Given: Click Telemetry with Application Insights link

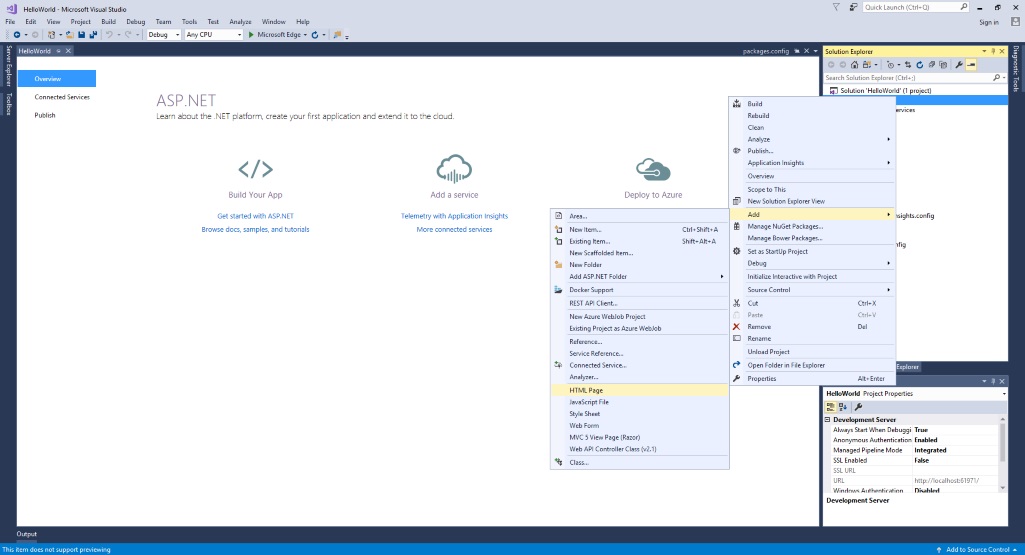Looking at the screenshot, I should pos(454,216).
